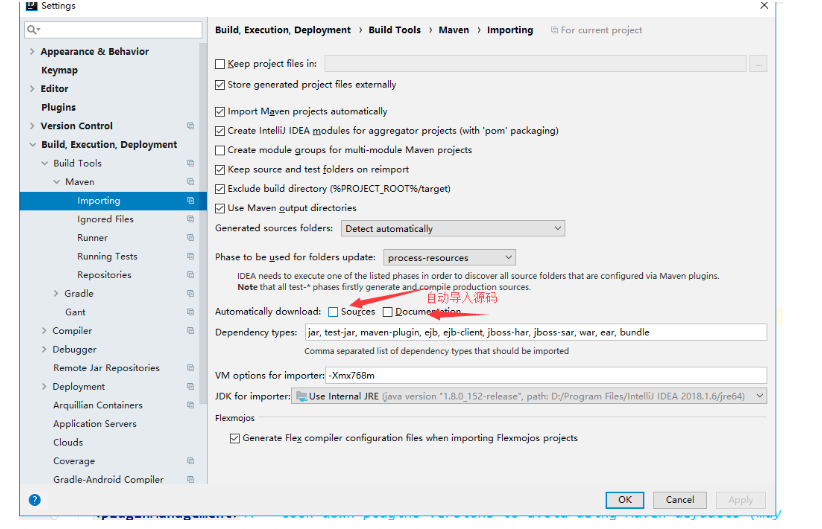Screen dimensions: 822x529
Task: Collapse Build, Execution, Deployment section
Action: (33, 145)
